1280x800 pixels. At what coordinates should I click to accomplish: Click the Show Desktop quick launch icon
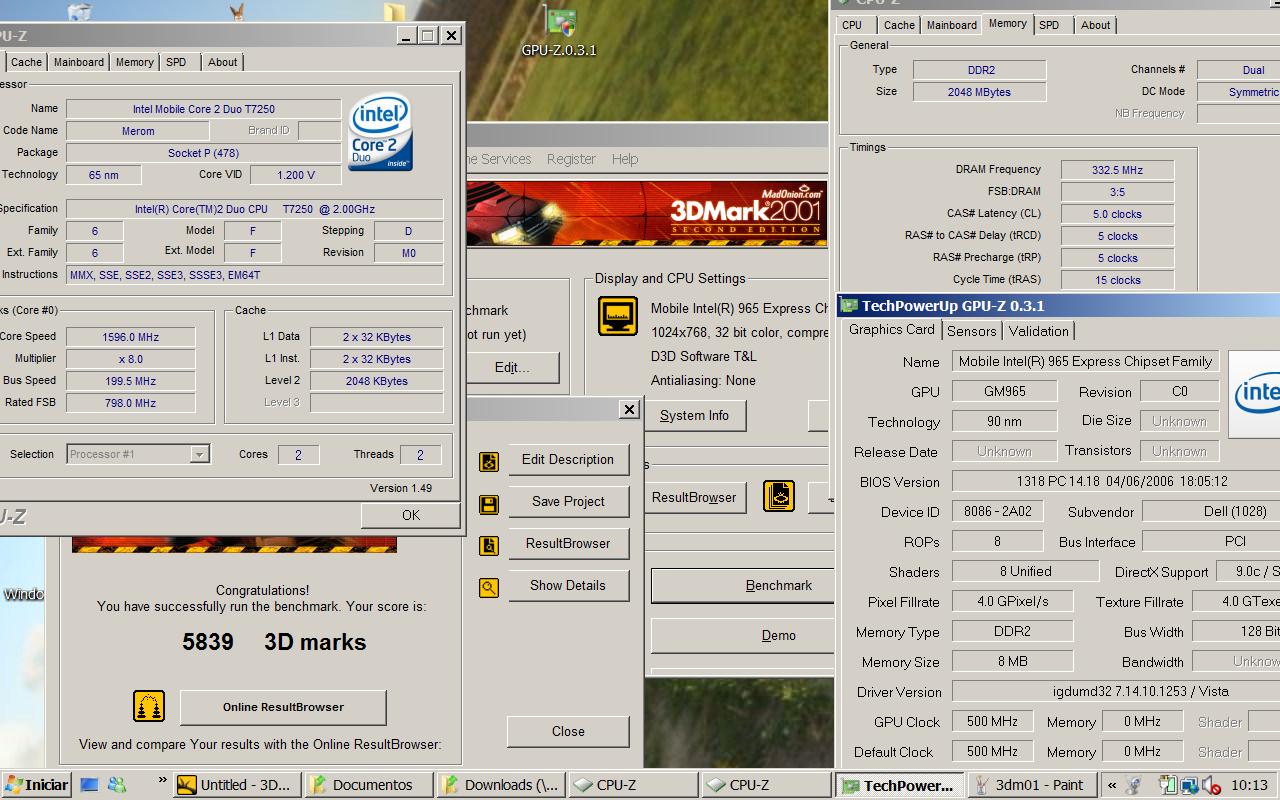91,785
